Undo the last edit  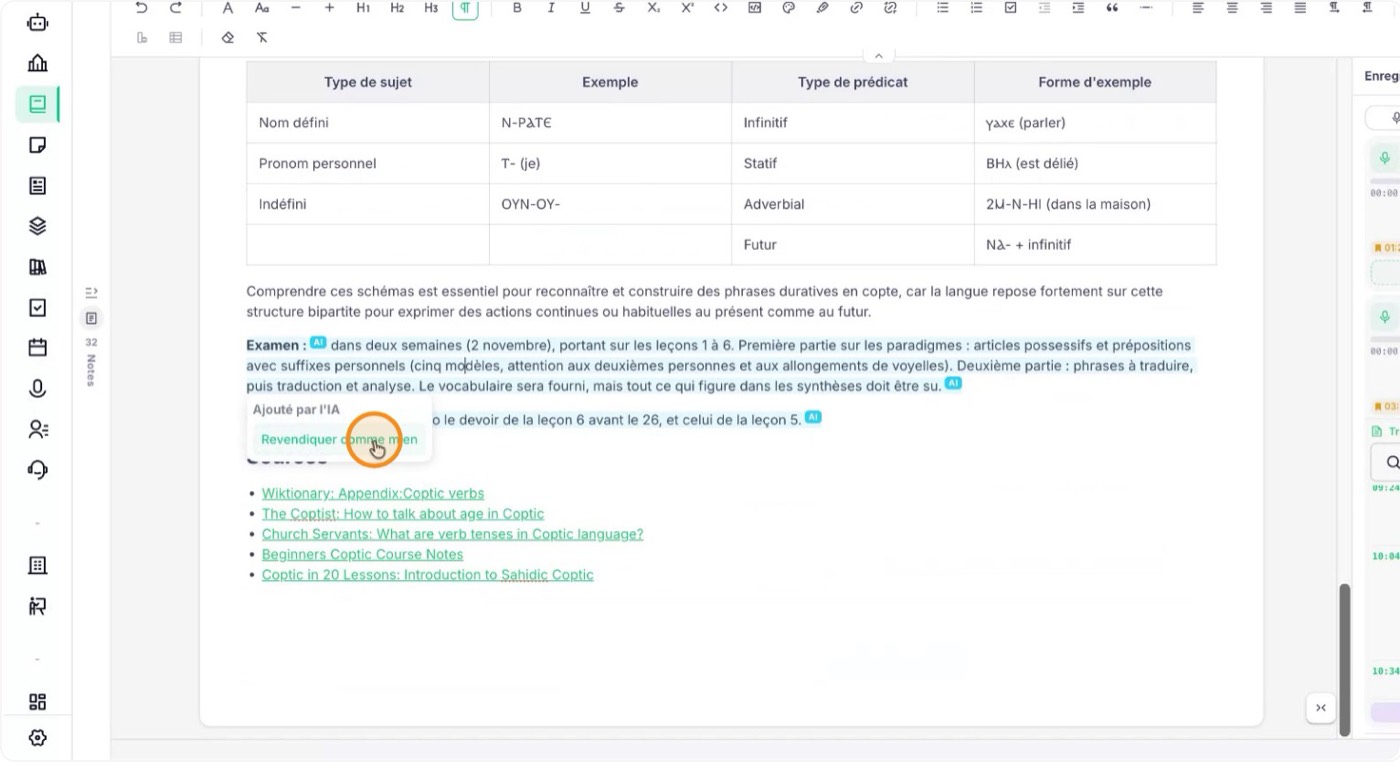pos(141,8)
